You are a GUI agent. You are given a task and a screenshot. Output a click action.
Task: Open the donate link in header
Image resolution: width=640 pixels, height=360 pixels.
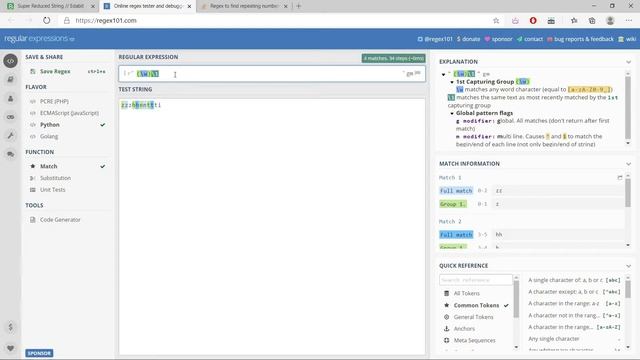pos(469,39)
